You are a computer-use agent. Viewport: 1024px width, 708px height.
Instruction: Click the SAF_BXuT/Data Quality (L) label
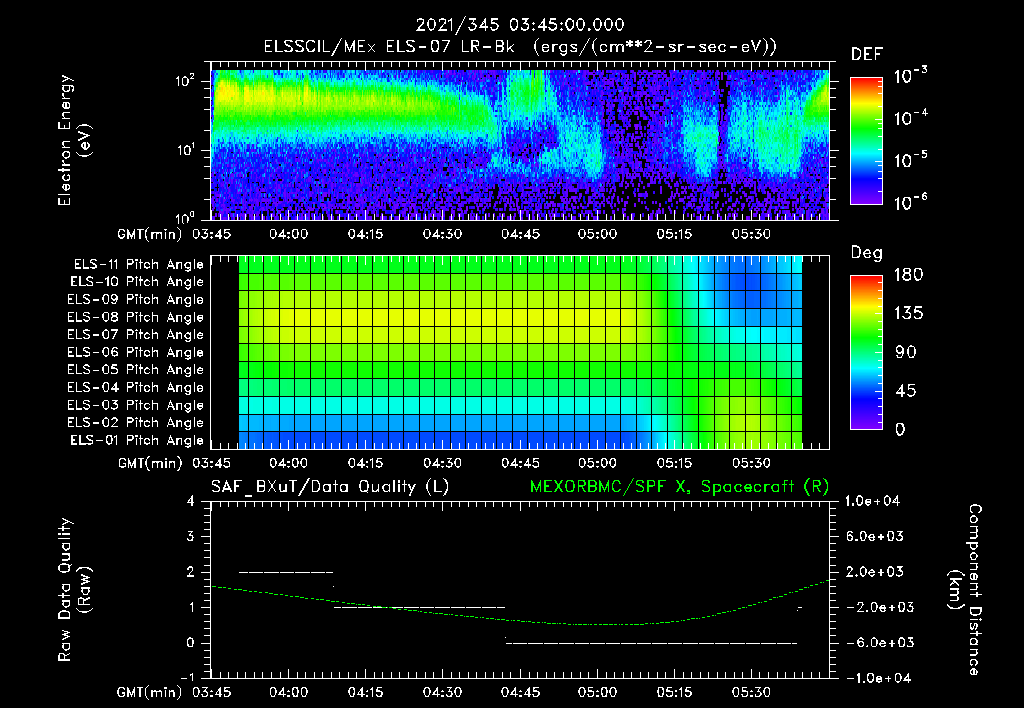click(x=330, y=487)
